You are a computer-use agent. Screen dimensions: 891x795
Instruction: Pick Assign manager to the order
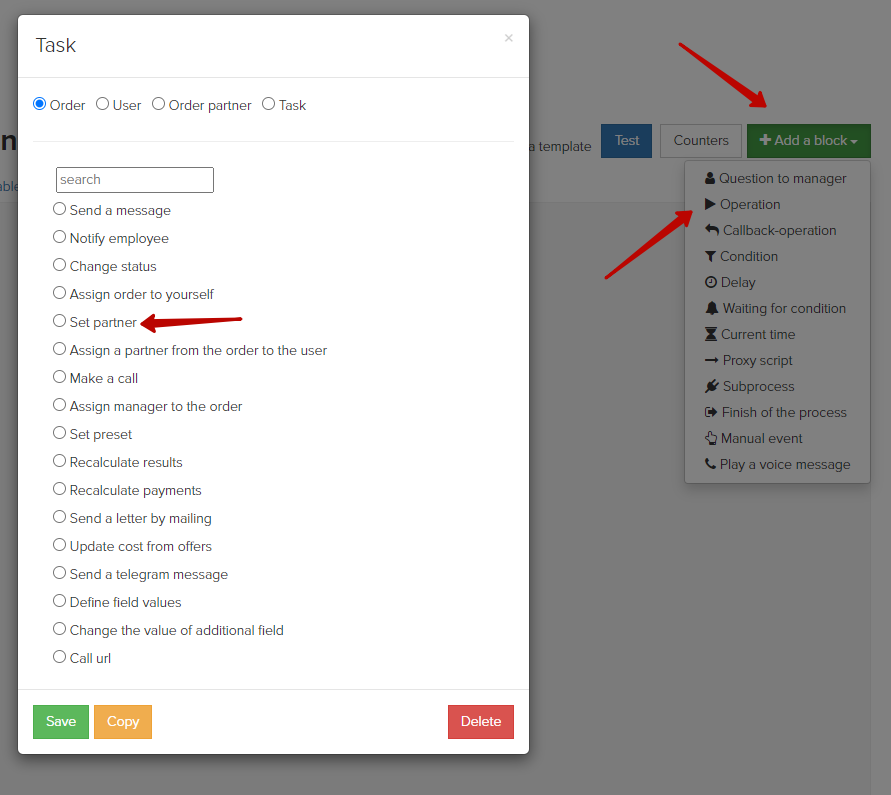tap(59, 405)
